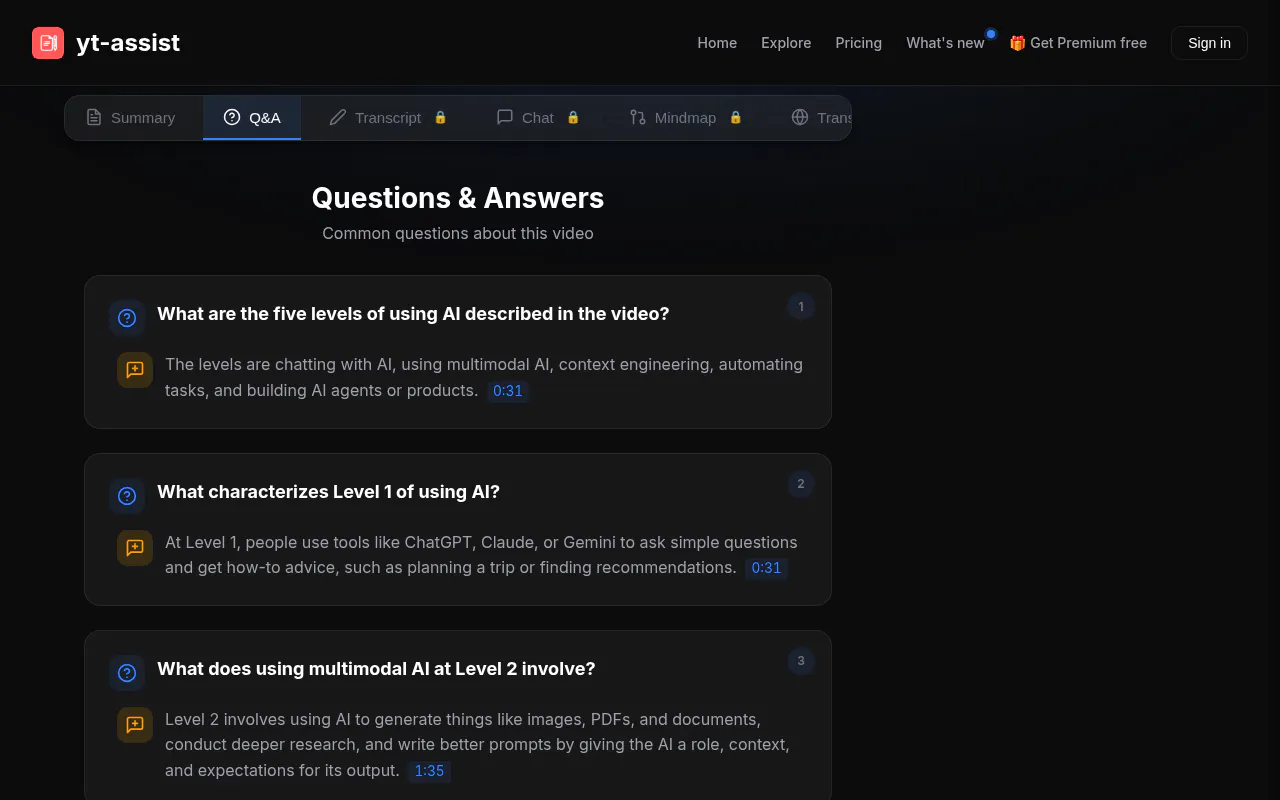Click the Chat tab speech-bubble icon
Viewport: 1280px width, 800px height.
(505, 117)
